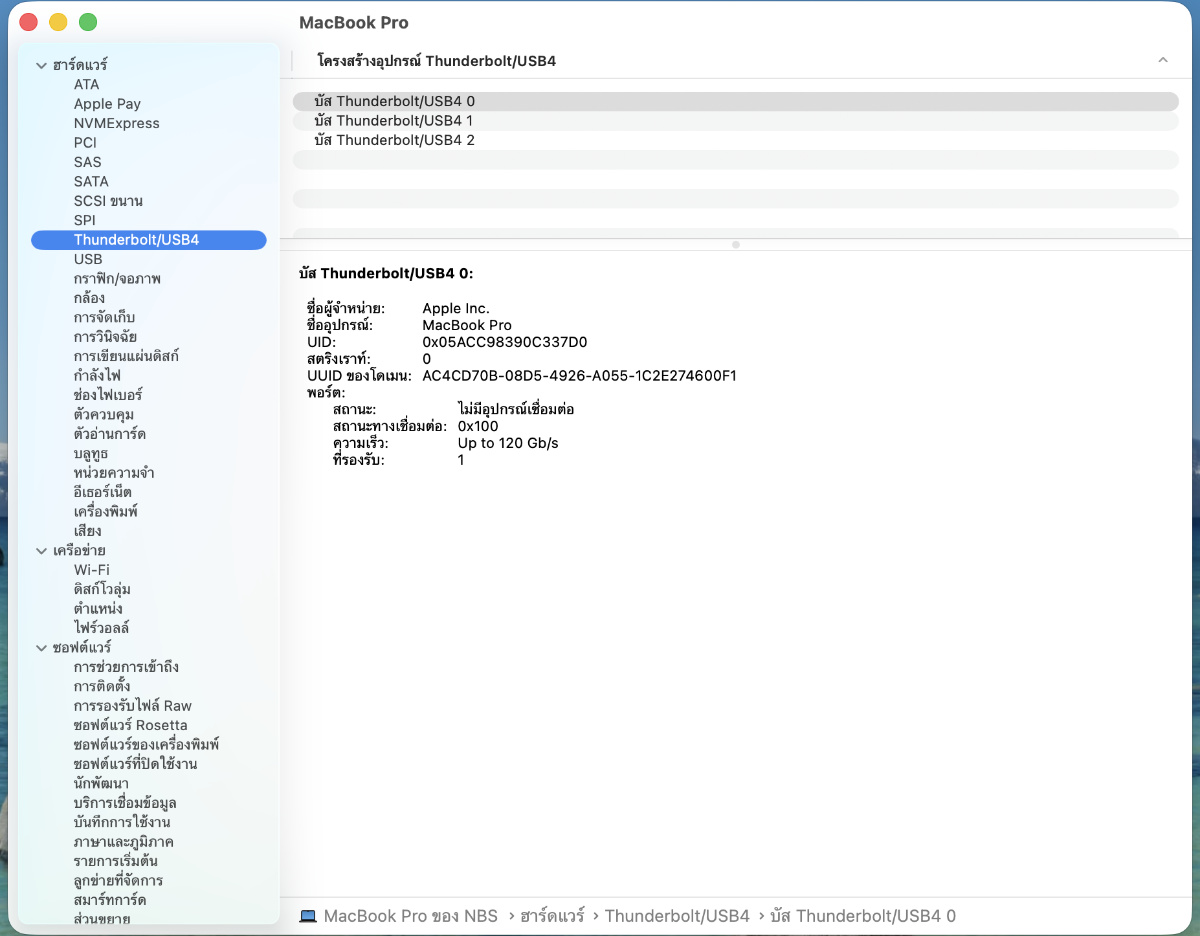Open กราฟิก/จอภาพ sidebar item

[117, 278]
